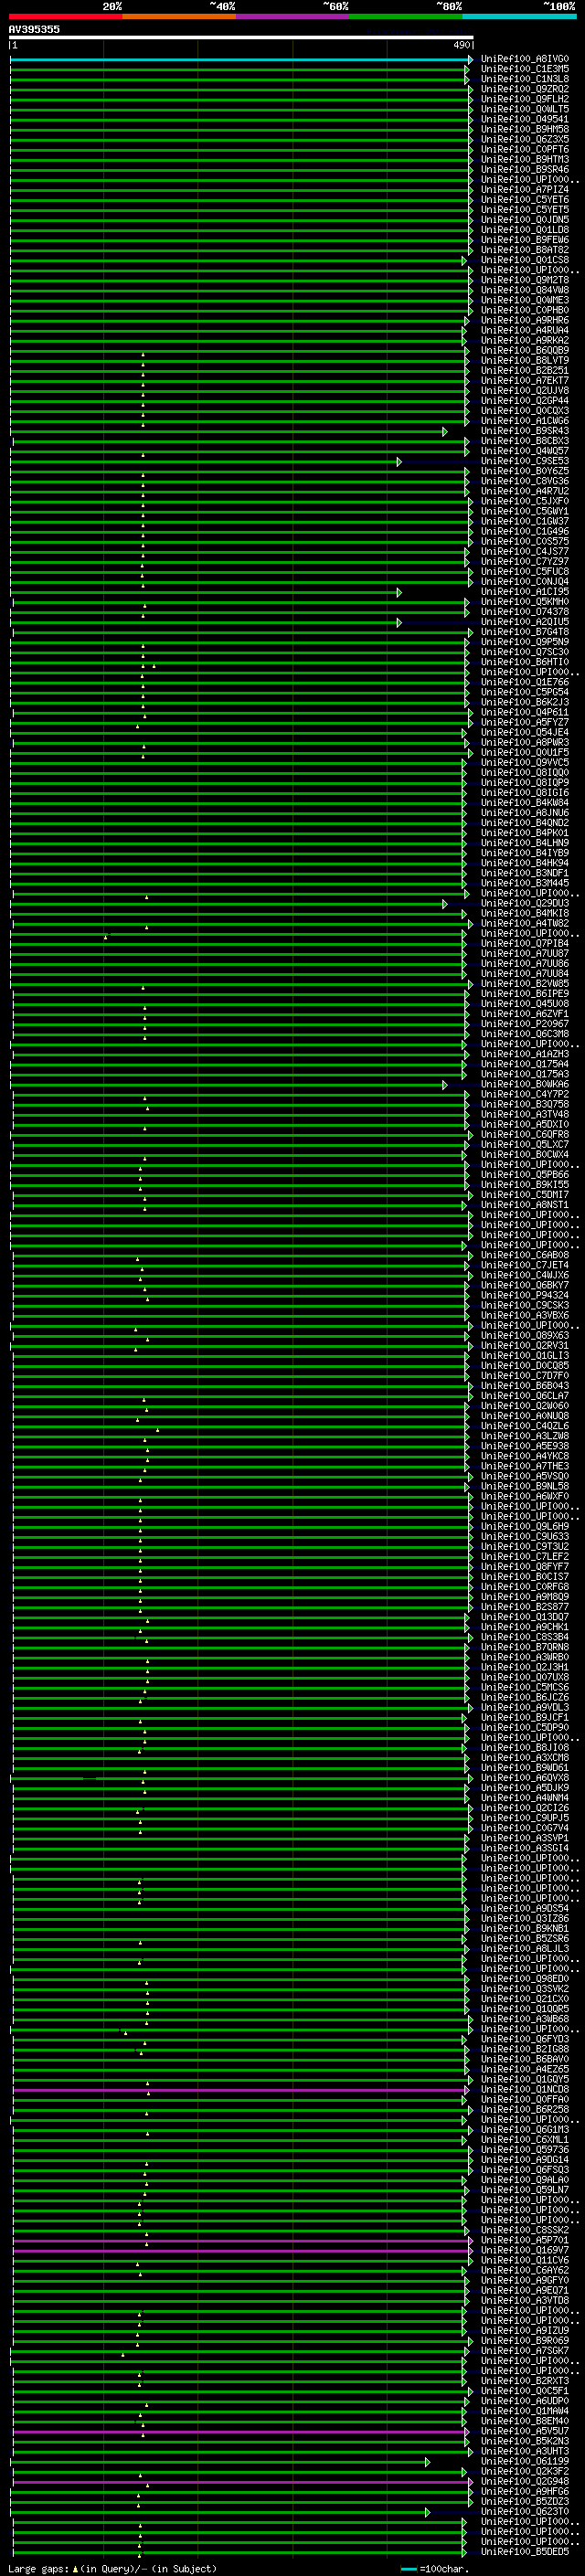Select the UniRef100_Q13DQ7 label
Image resolution: width=585 pixels, height=2576 pixels.
pos(525,1617)
